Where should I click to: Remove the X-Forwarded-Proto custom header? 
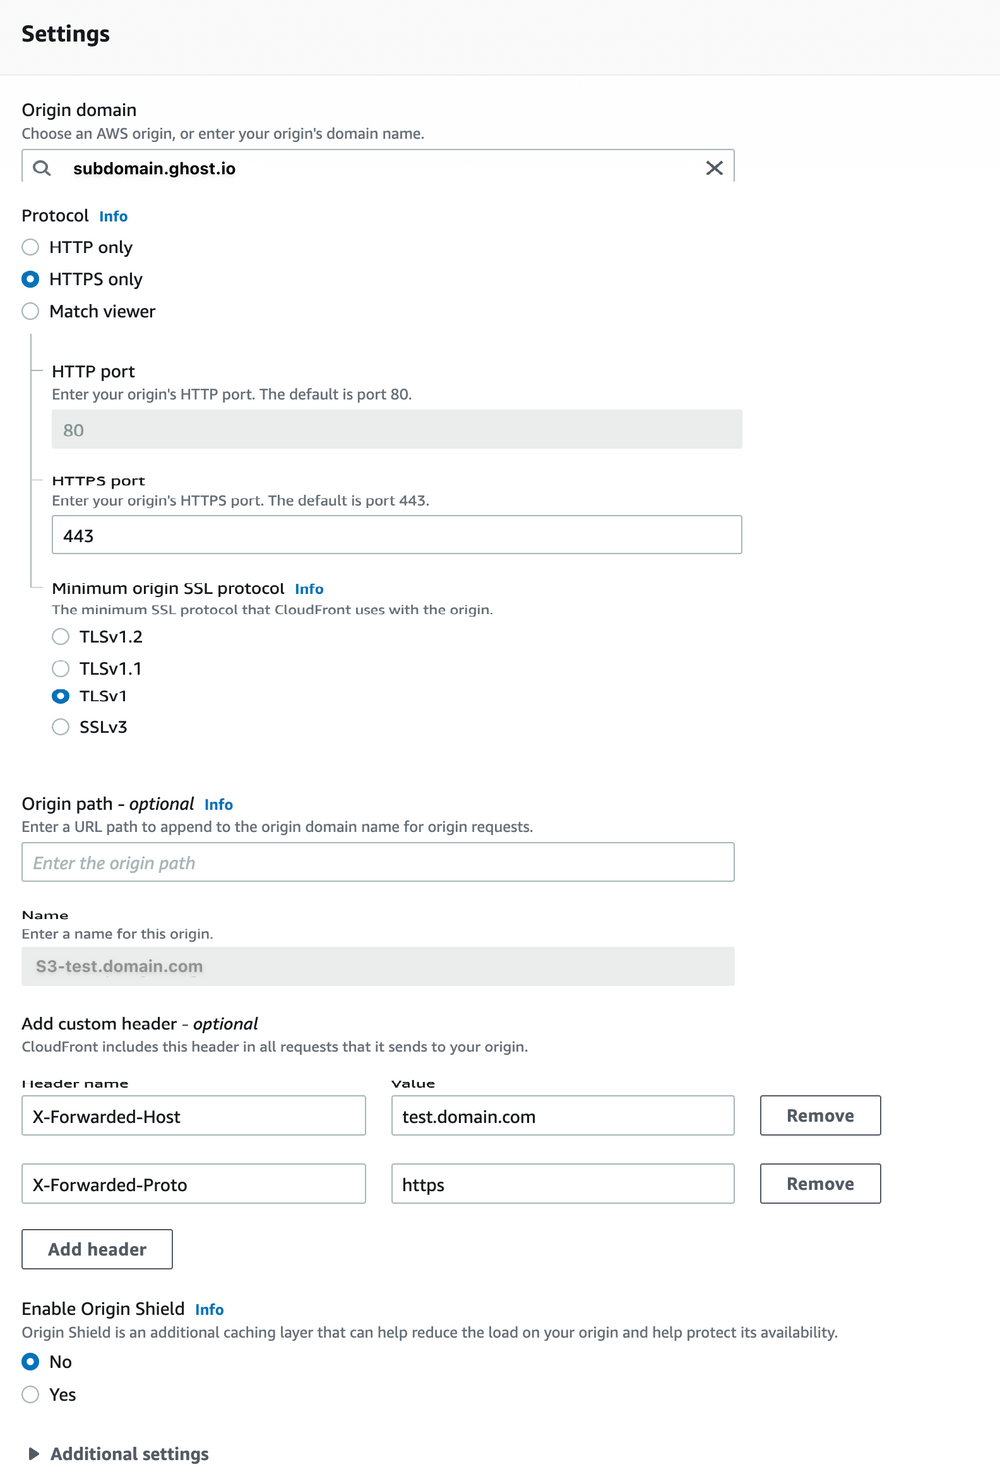click(820, 1184)
